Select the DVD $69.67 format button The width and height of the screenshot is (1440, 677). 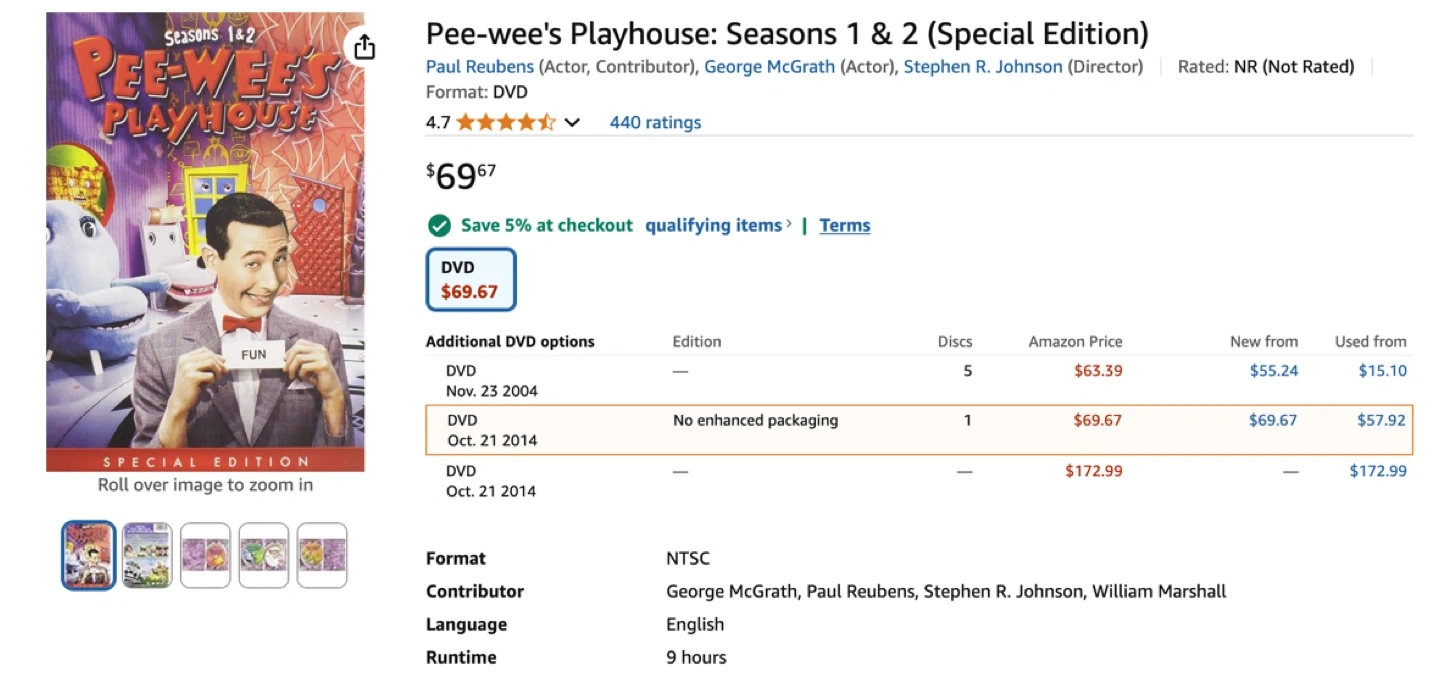click(471, 280)
